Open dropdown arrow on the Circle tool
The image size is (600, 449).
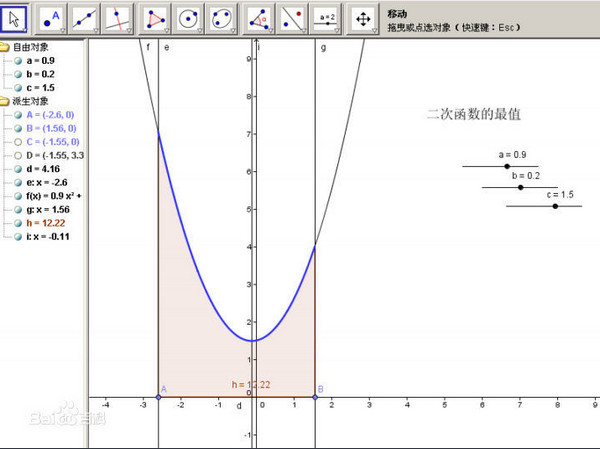click(x=199, y=30)
